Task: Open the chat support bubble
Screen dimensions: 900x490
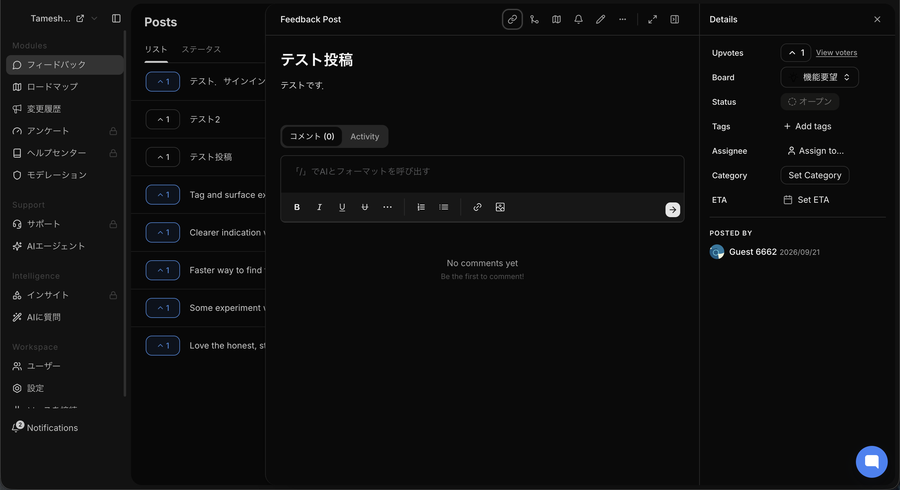Action: click(x=871, y=461)
